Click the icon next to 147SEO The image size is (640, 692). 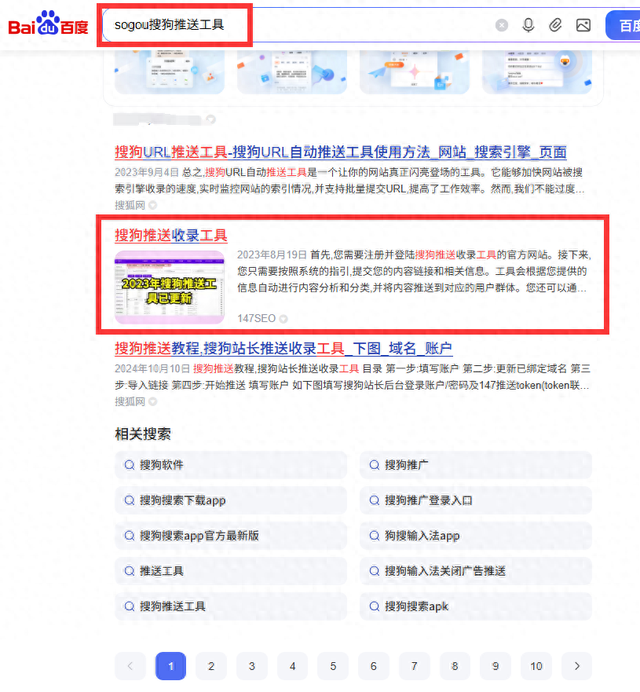pos(283,319)
